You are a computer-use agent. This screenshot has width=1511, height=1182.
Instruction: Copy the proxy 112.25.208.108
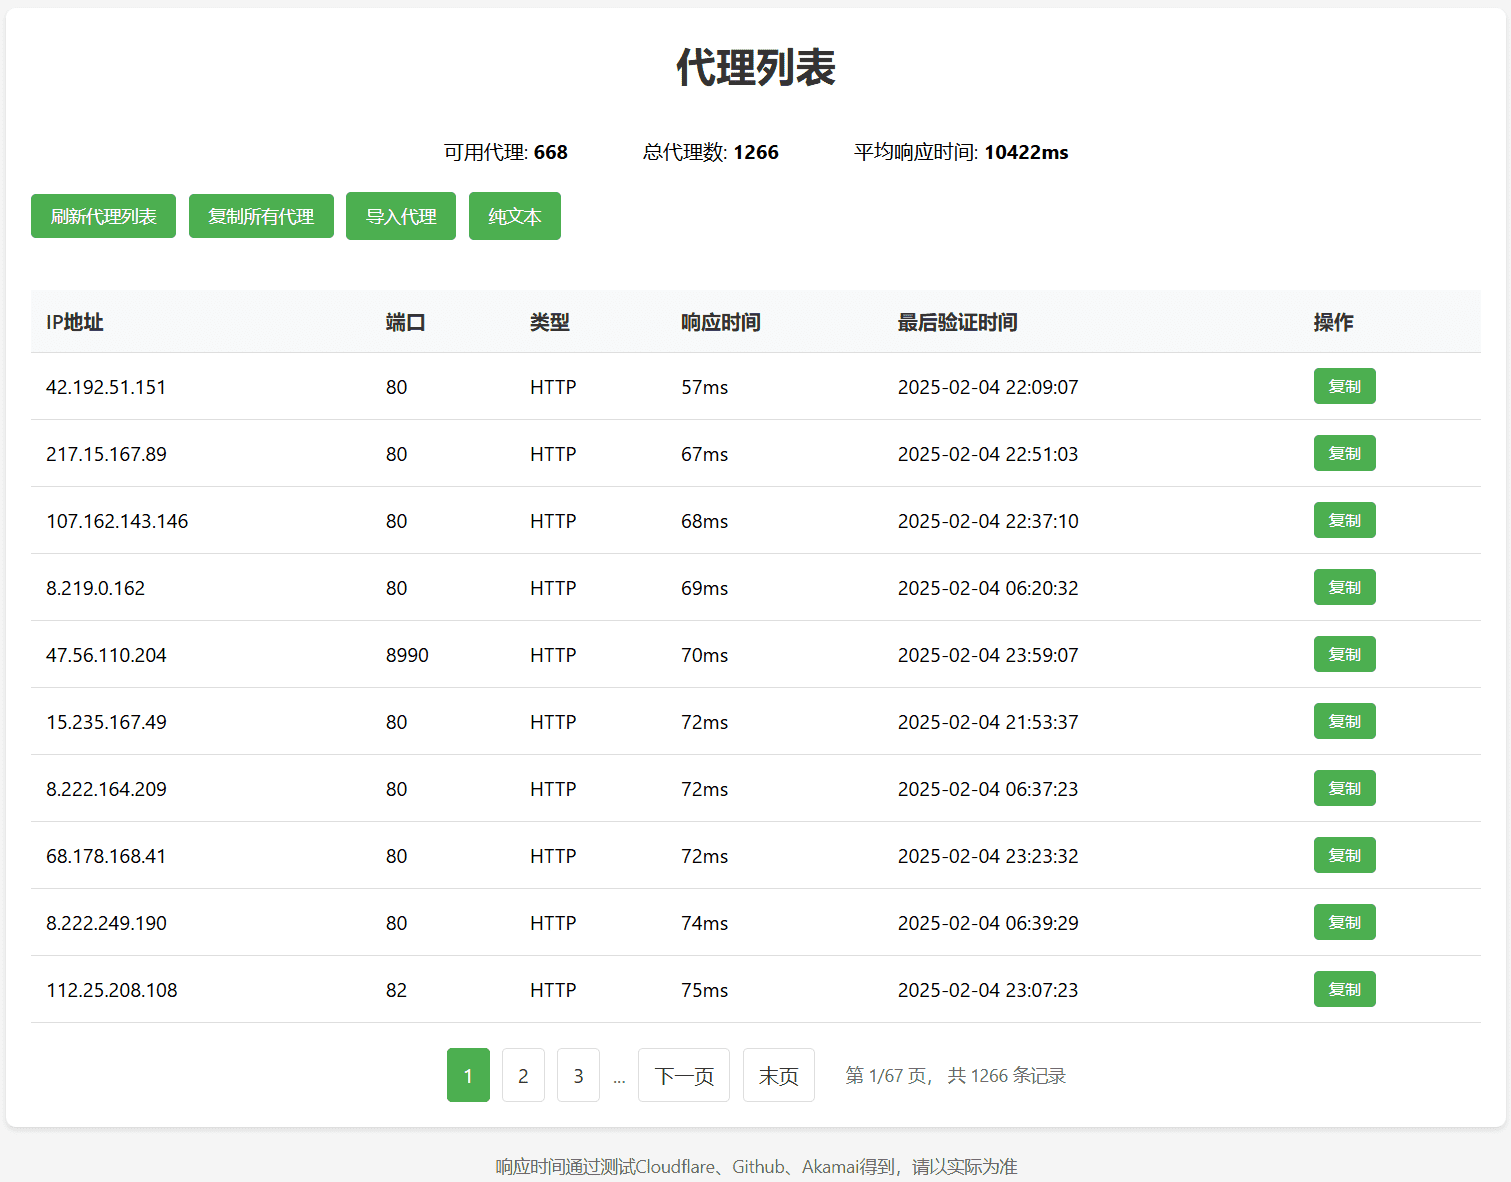pyautogui.click(x=1344, y=989)
